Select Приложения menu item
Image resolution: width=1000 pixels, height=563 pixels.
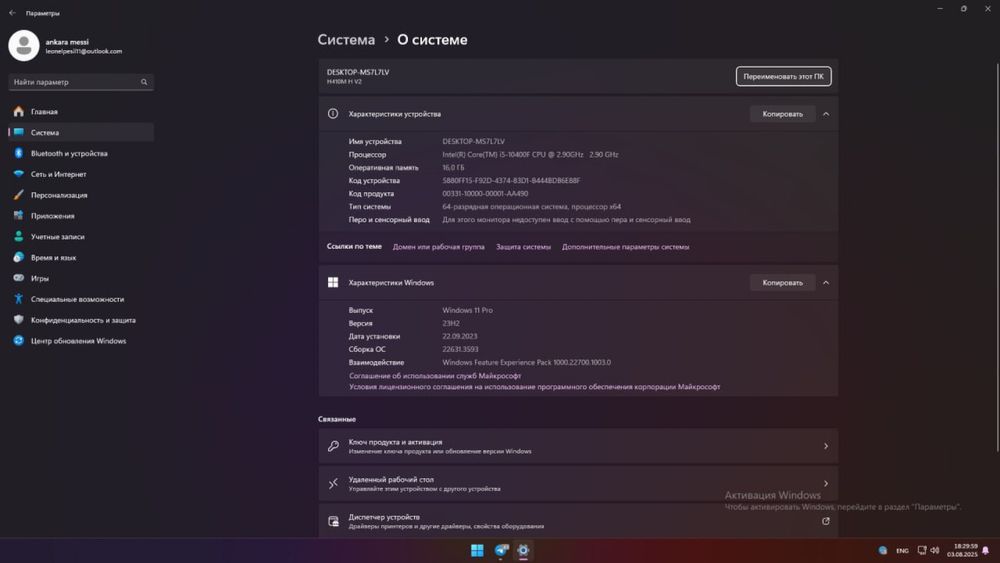coord(81,216)
